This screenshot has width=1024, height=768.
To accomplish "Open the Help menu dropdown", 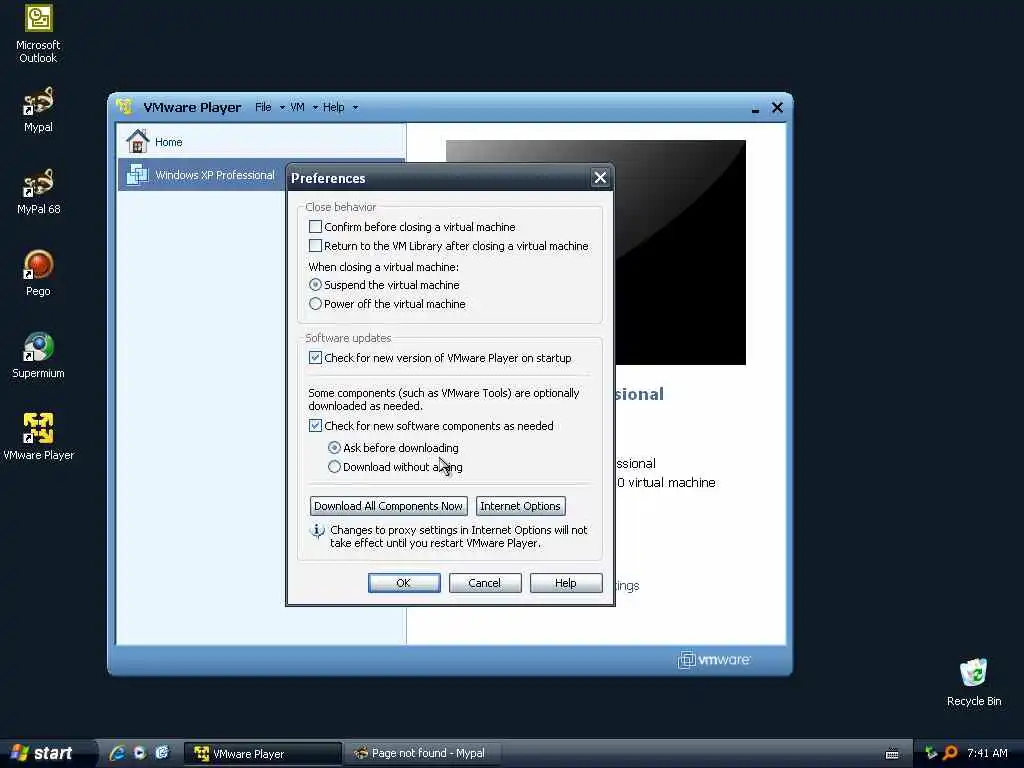I will (x=340, y=107).
